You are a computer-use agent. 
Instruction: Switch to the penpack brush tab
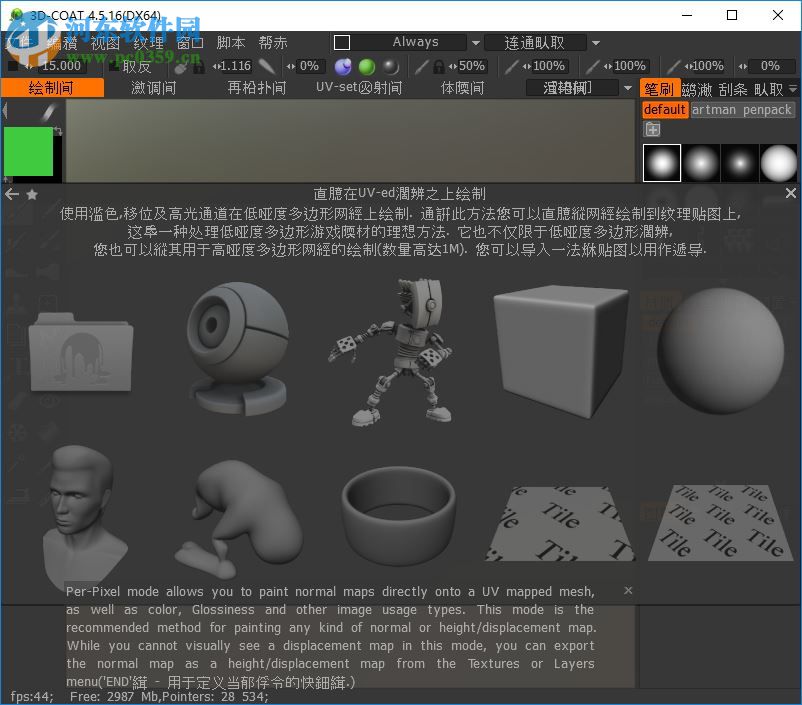(x=767, y=109)
